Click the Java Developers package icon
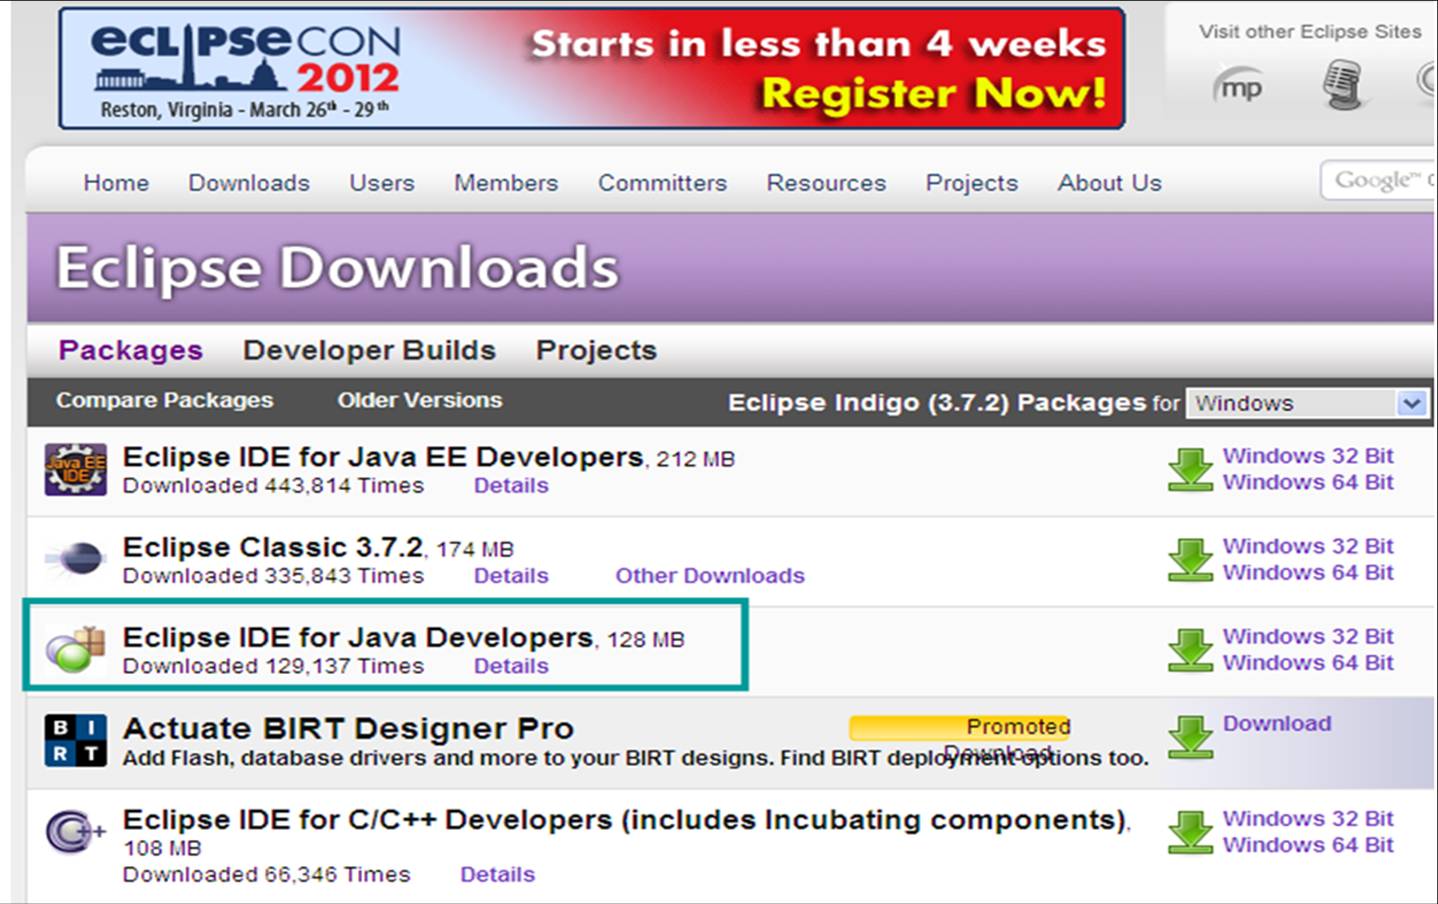 click(x=76, y=649)
